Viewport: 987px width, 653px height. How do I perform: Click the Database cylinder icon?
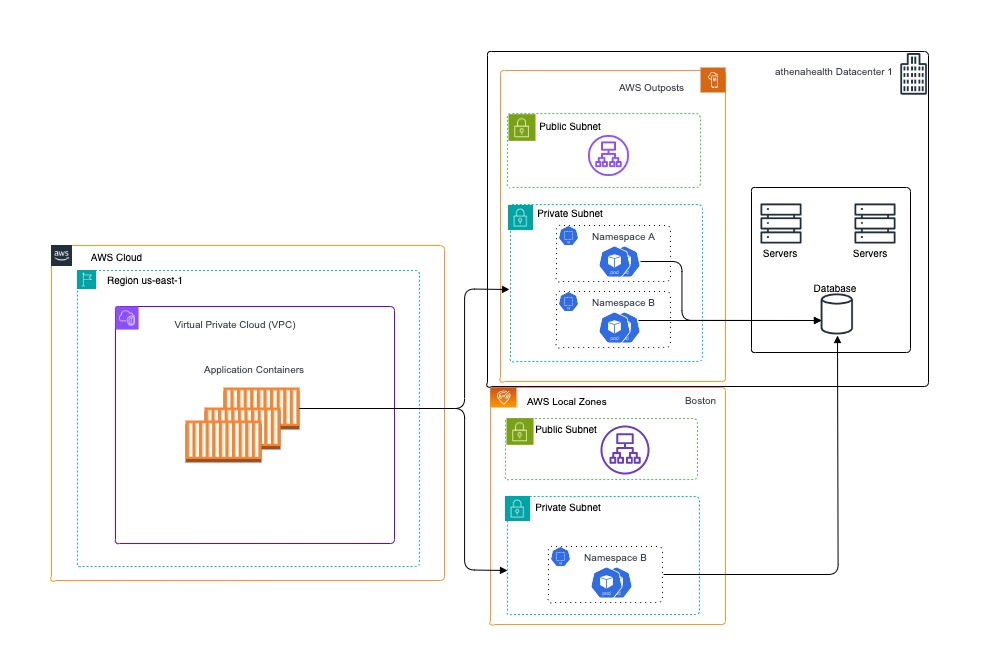836,313
